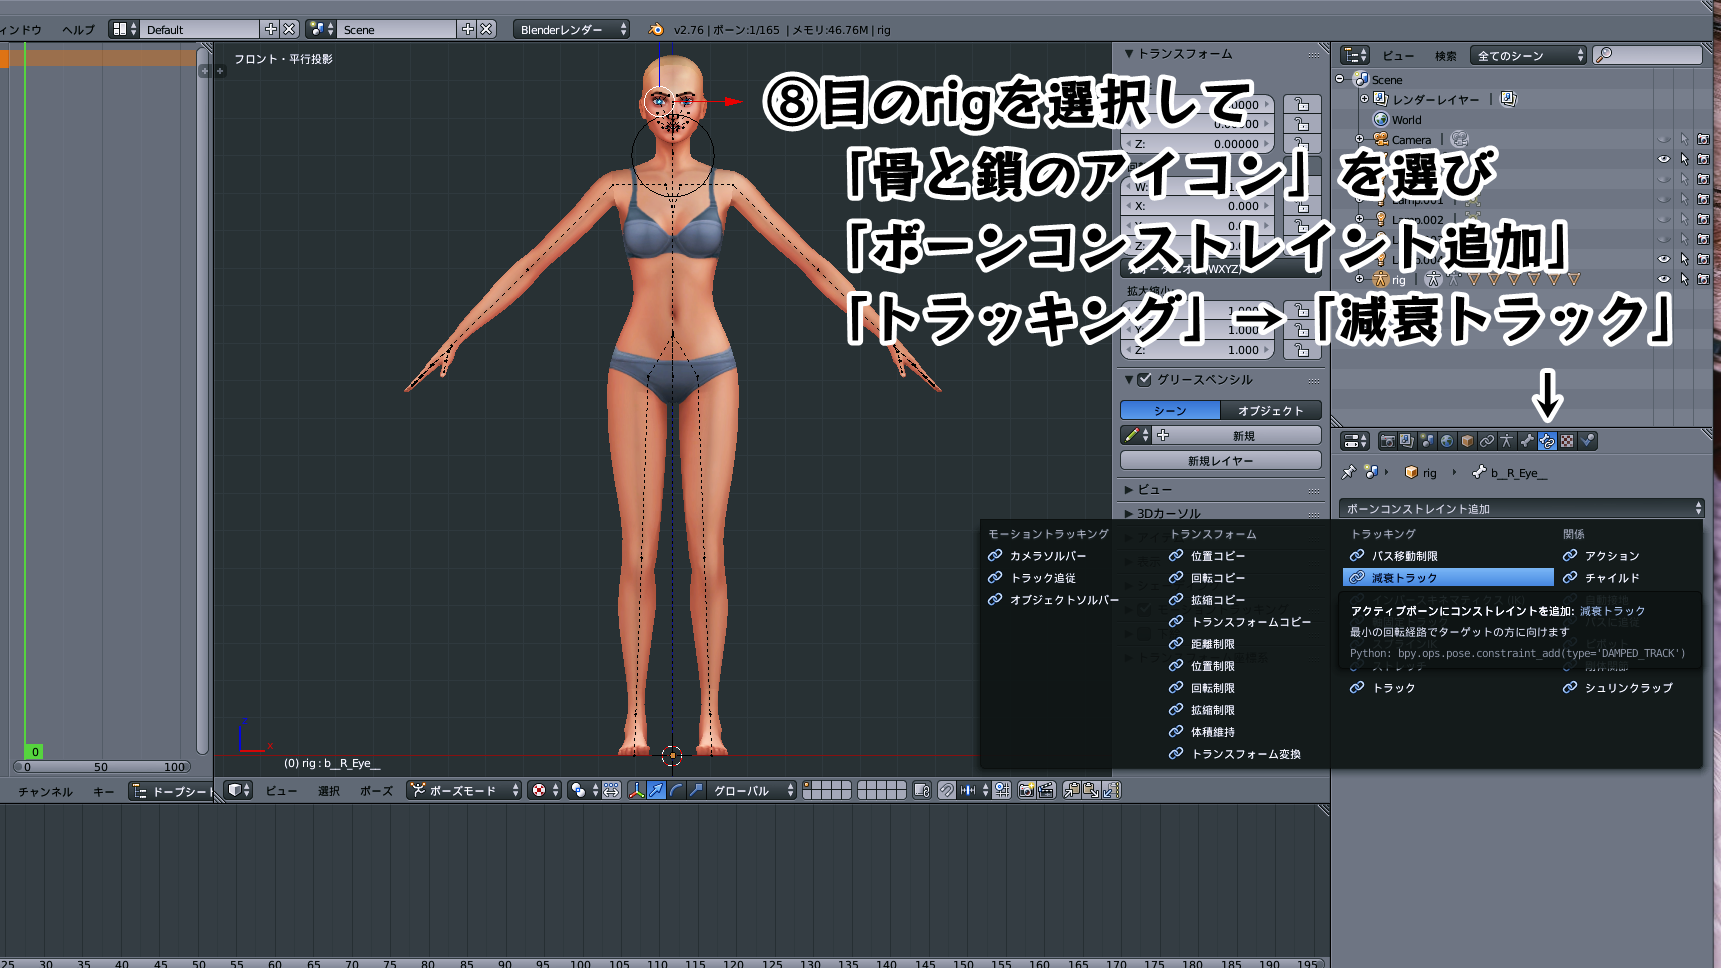
Task: Click the Blender logo in the info header
Action: pos(656,29)
